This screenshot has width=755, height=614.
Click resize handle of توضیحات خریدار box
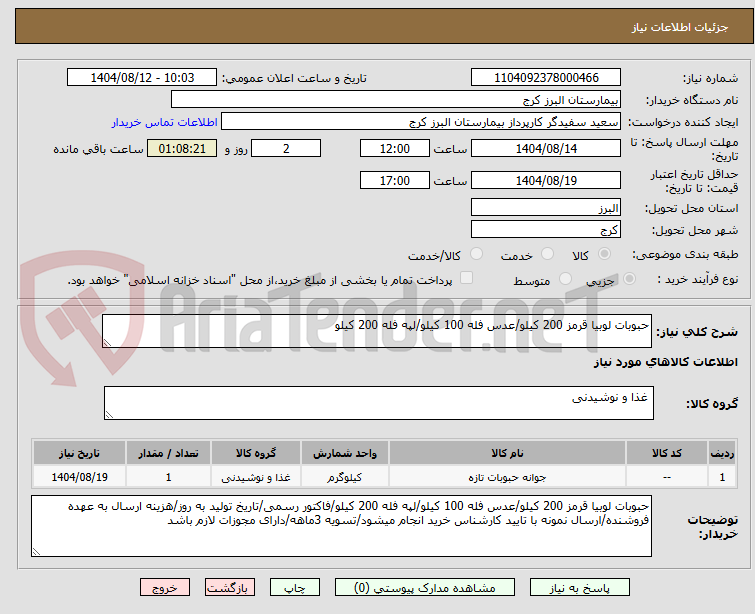click(36, 552)
